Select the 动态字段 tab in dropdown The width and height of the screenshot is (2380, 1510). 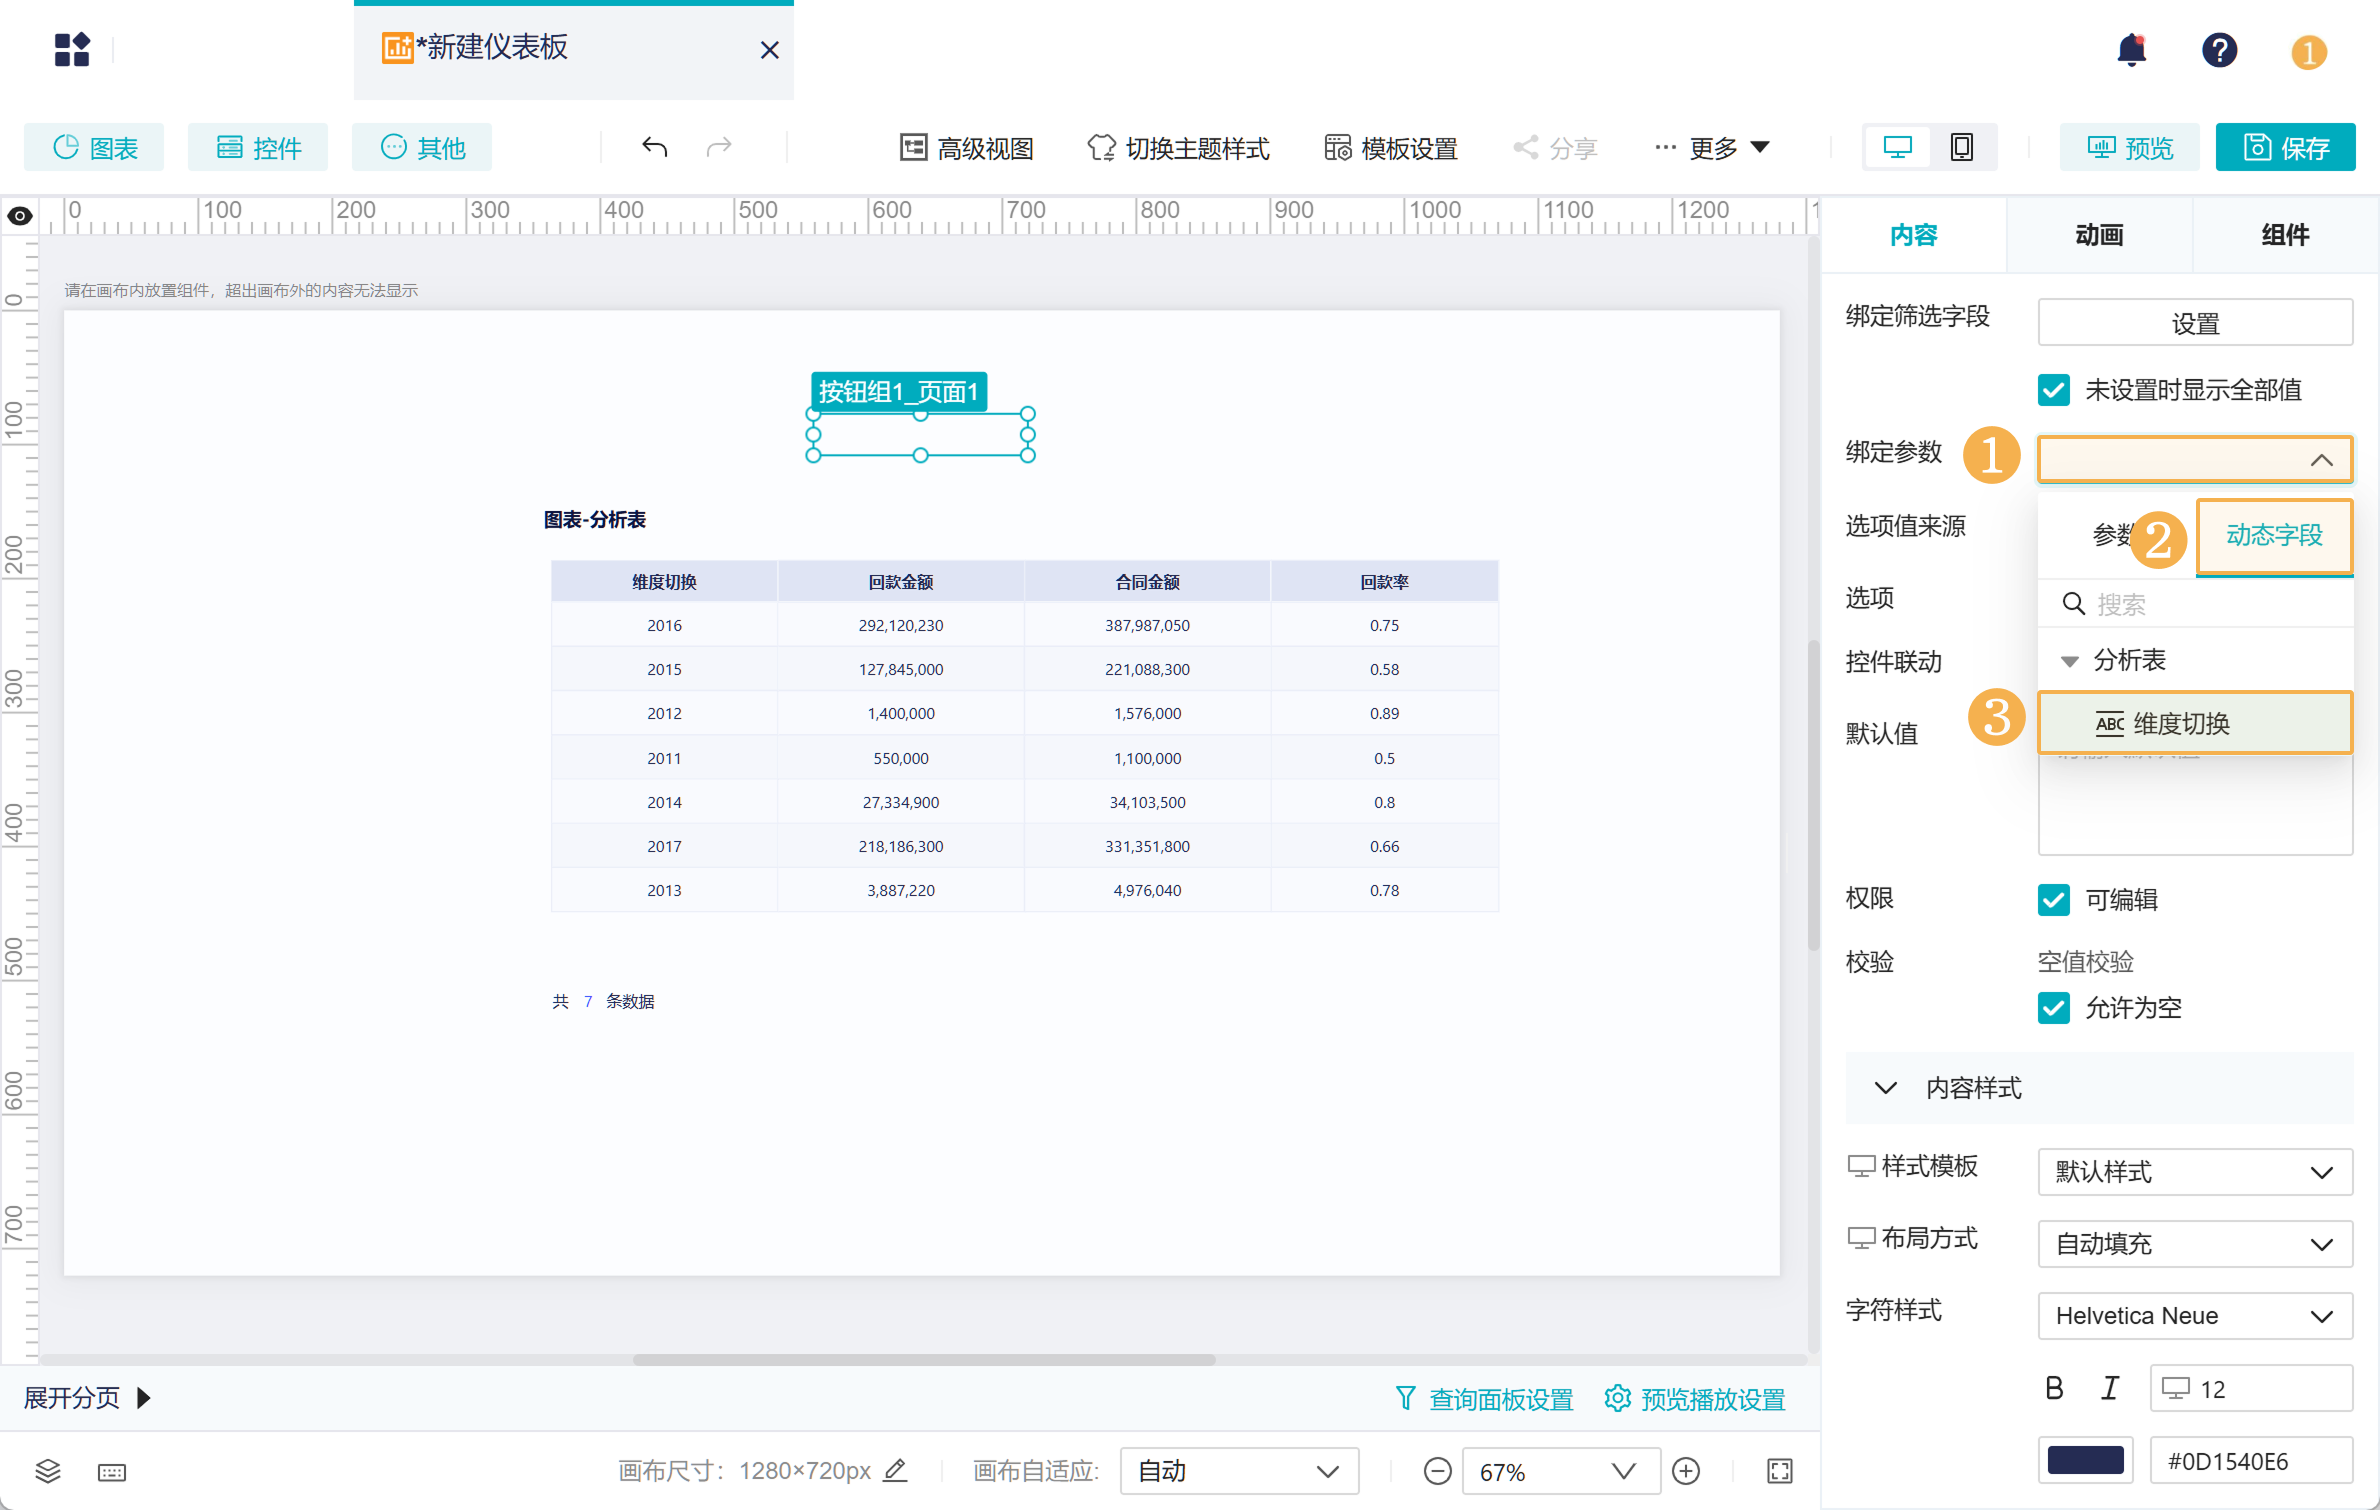[2274, 535]
